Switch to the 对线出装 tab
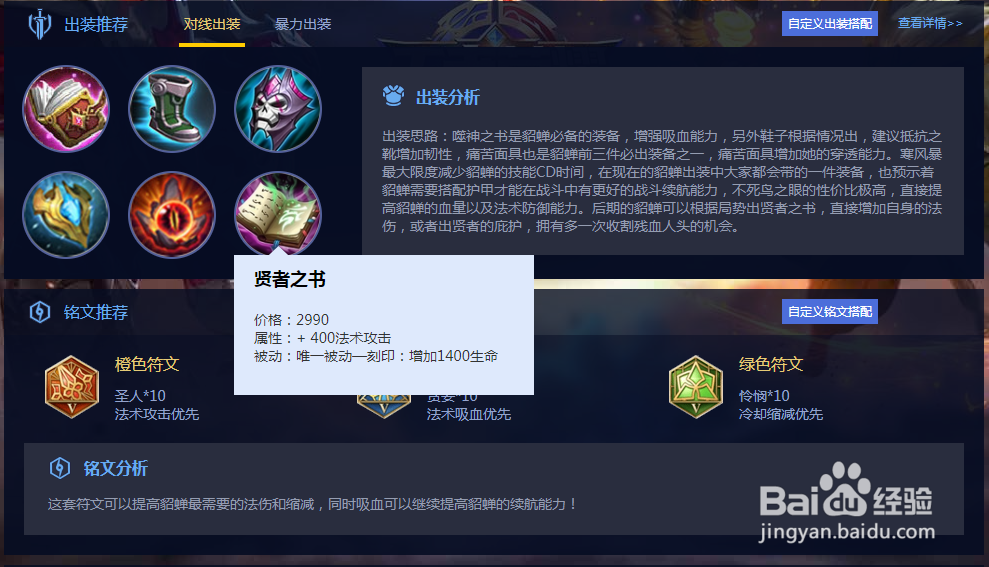 click(212, 25)
